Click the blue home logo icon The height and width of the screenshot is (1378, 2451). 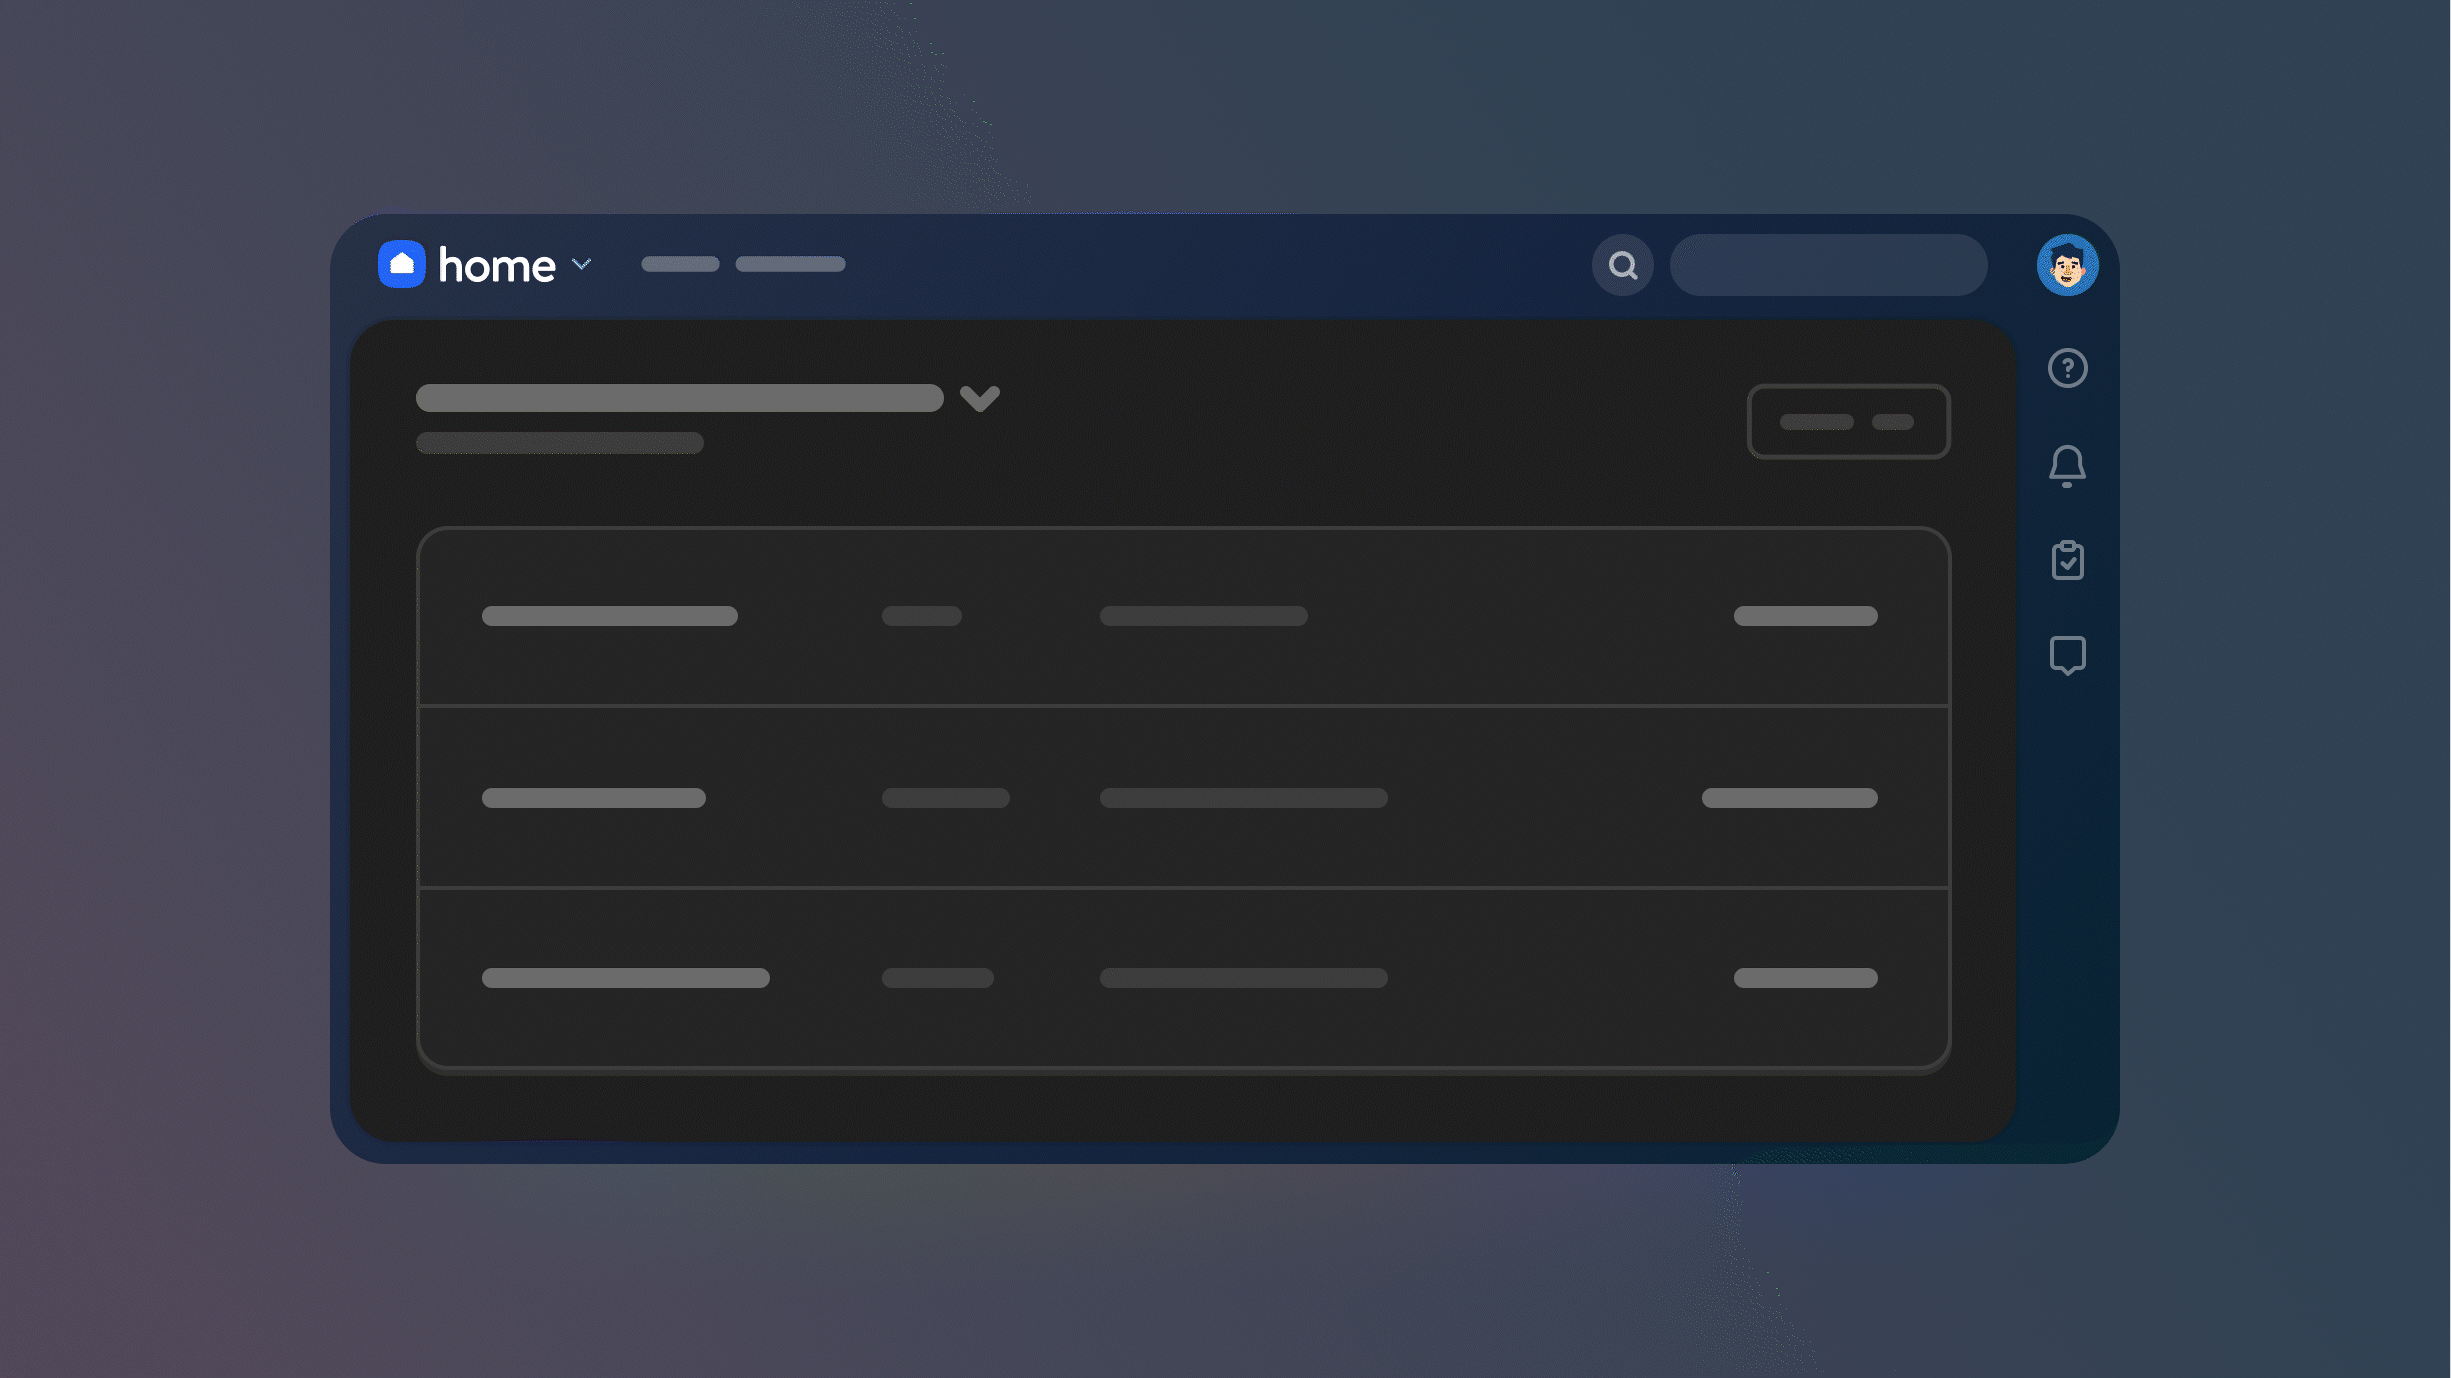[x=402, y=264]
